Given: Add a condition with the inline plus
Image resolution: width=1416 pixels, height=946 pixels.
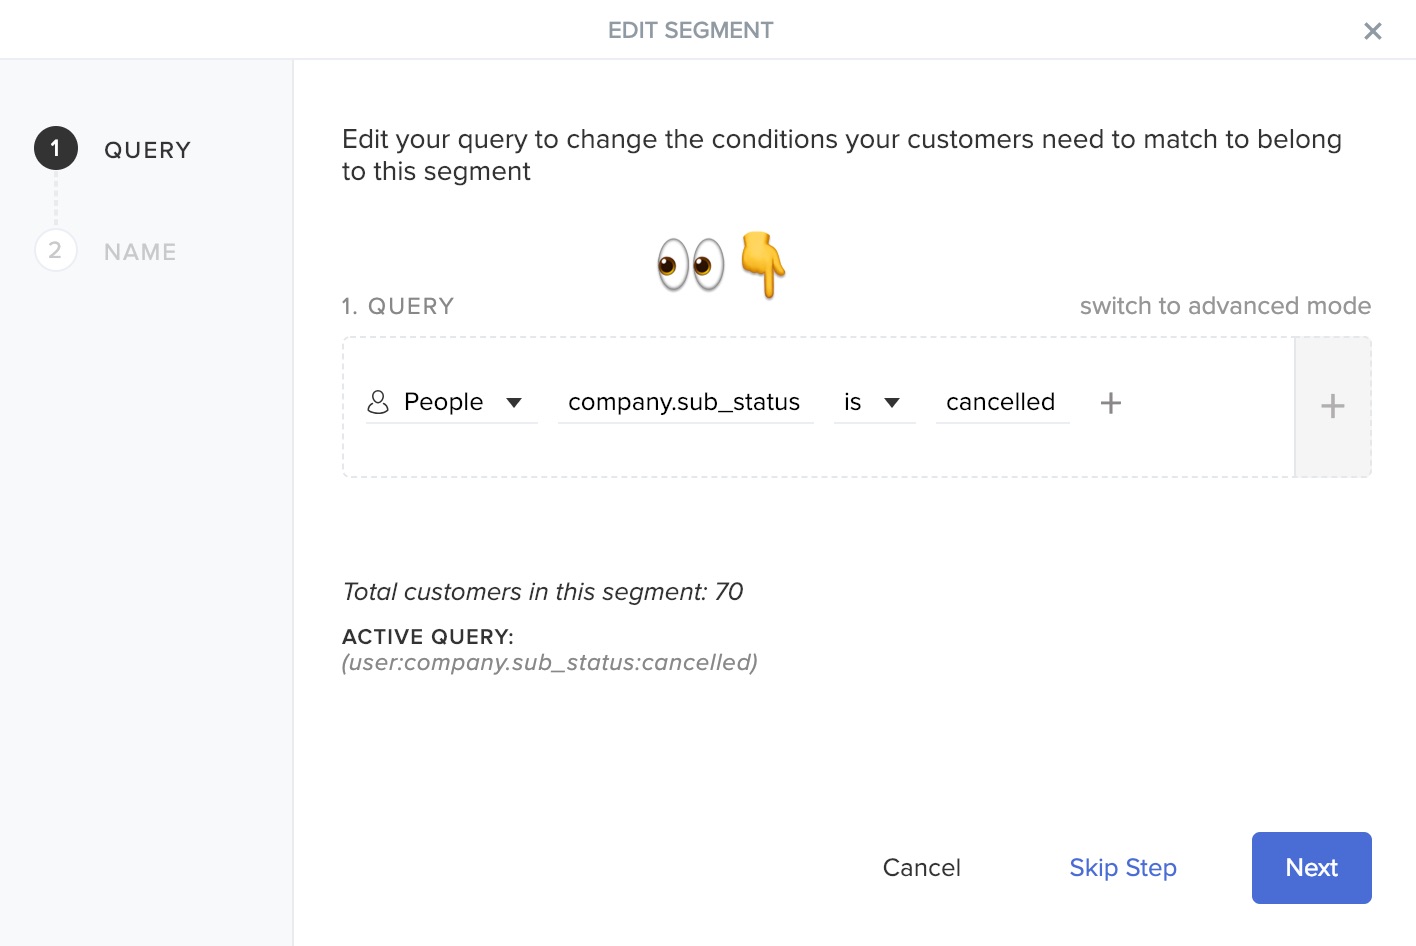Looking at the screenshot, I should point(1110,403).
